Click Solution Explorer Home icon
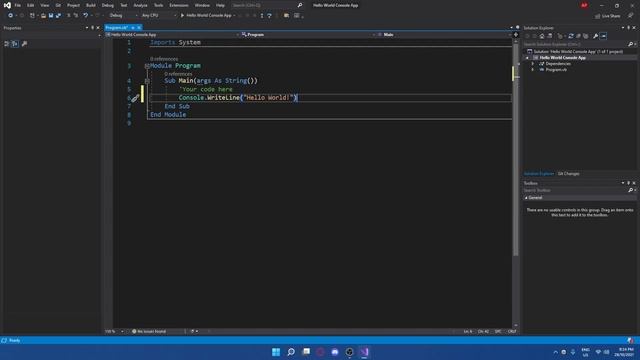Viewport: 640px width, 360px height. click(542, 36)
